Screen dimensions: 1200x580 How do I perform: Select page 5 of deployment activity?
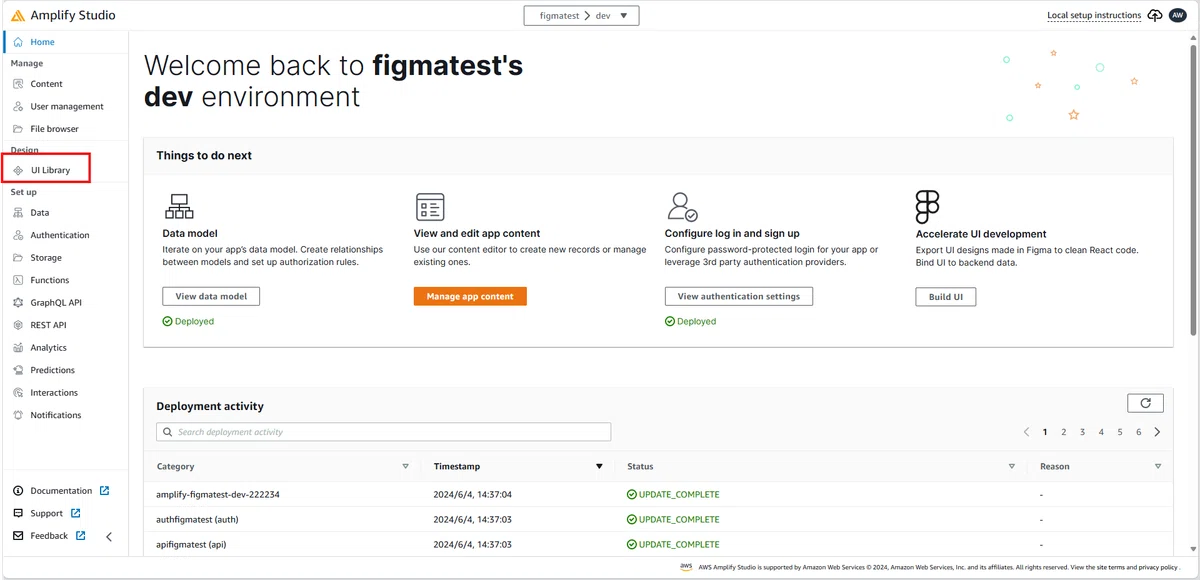tap(1120, 432)
